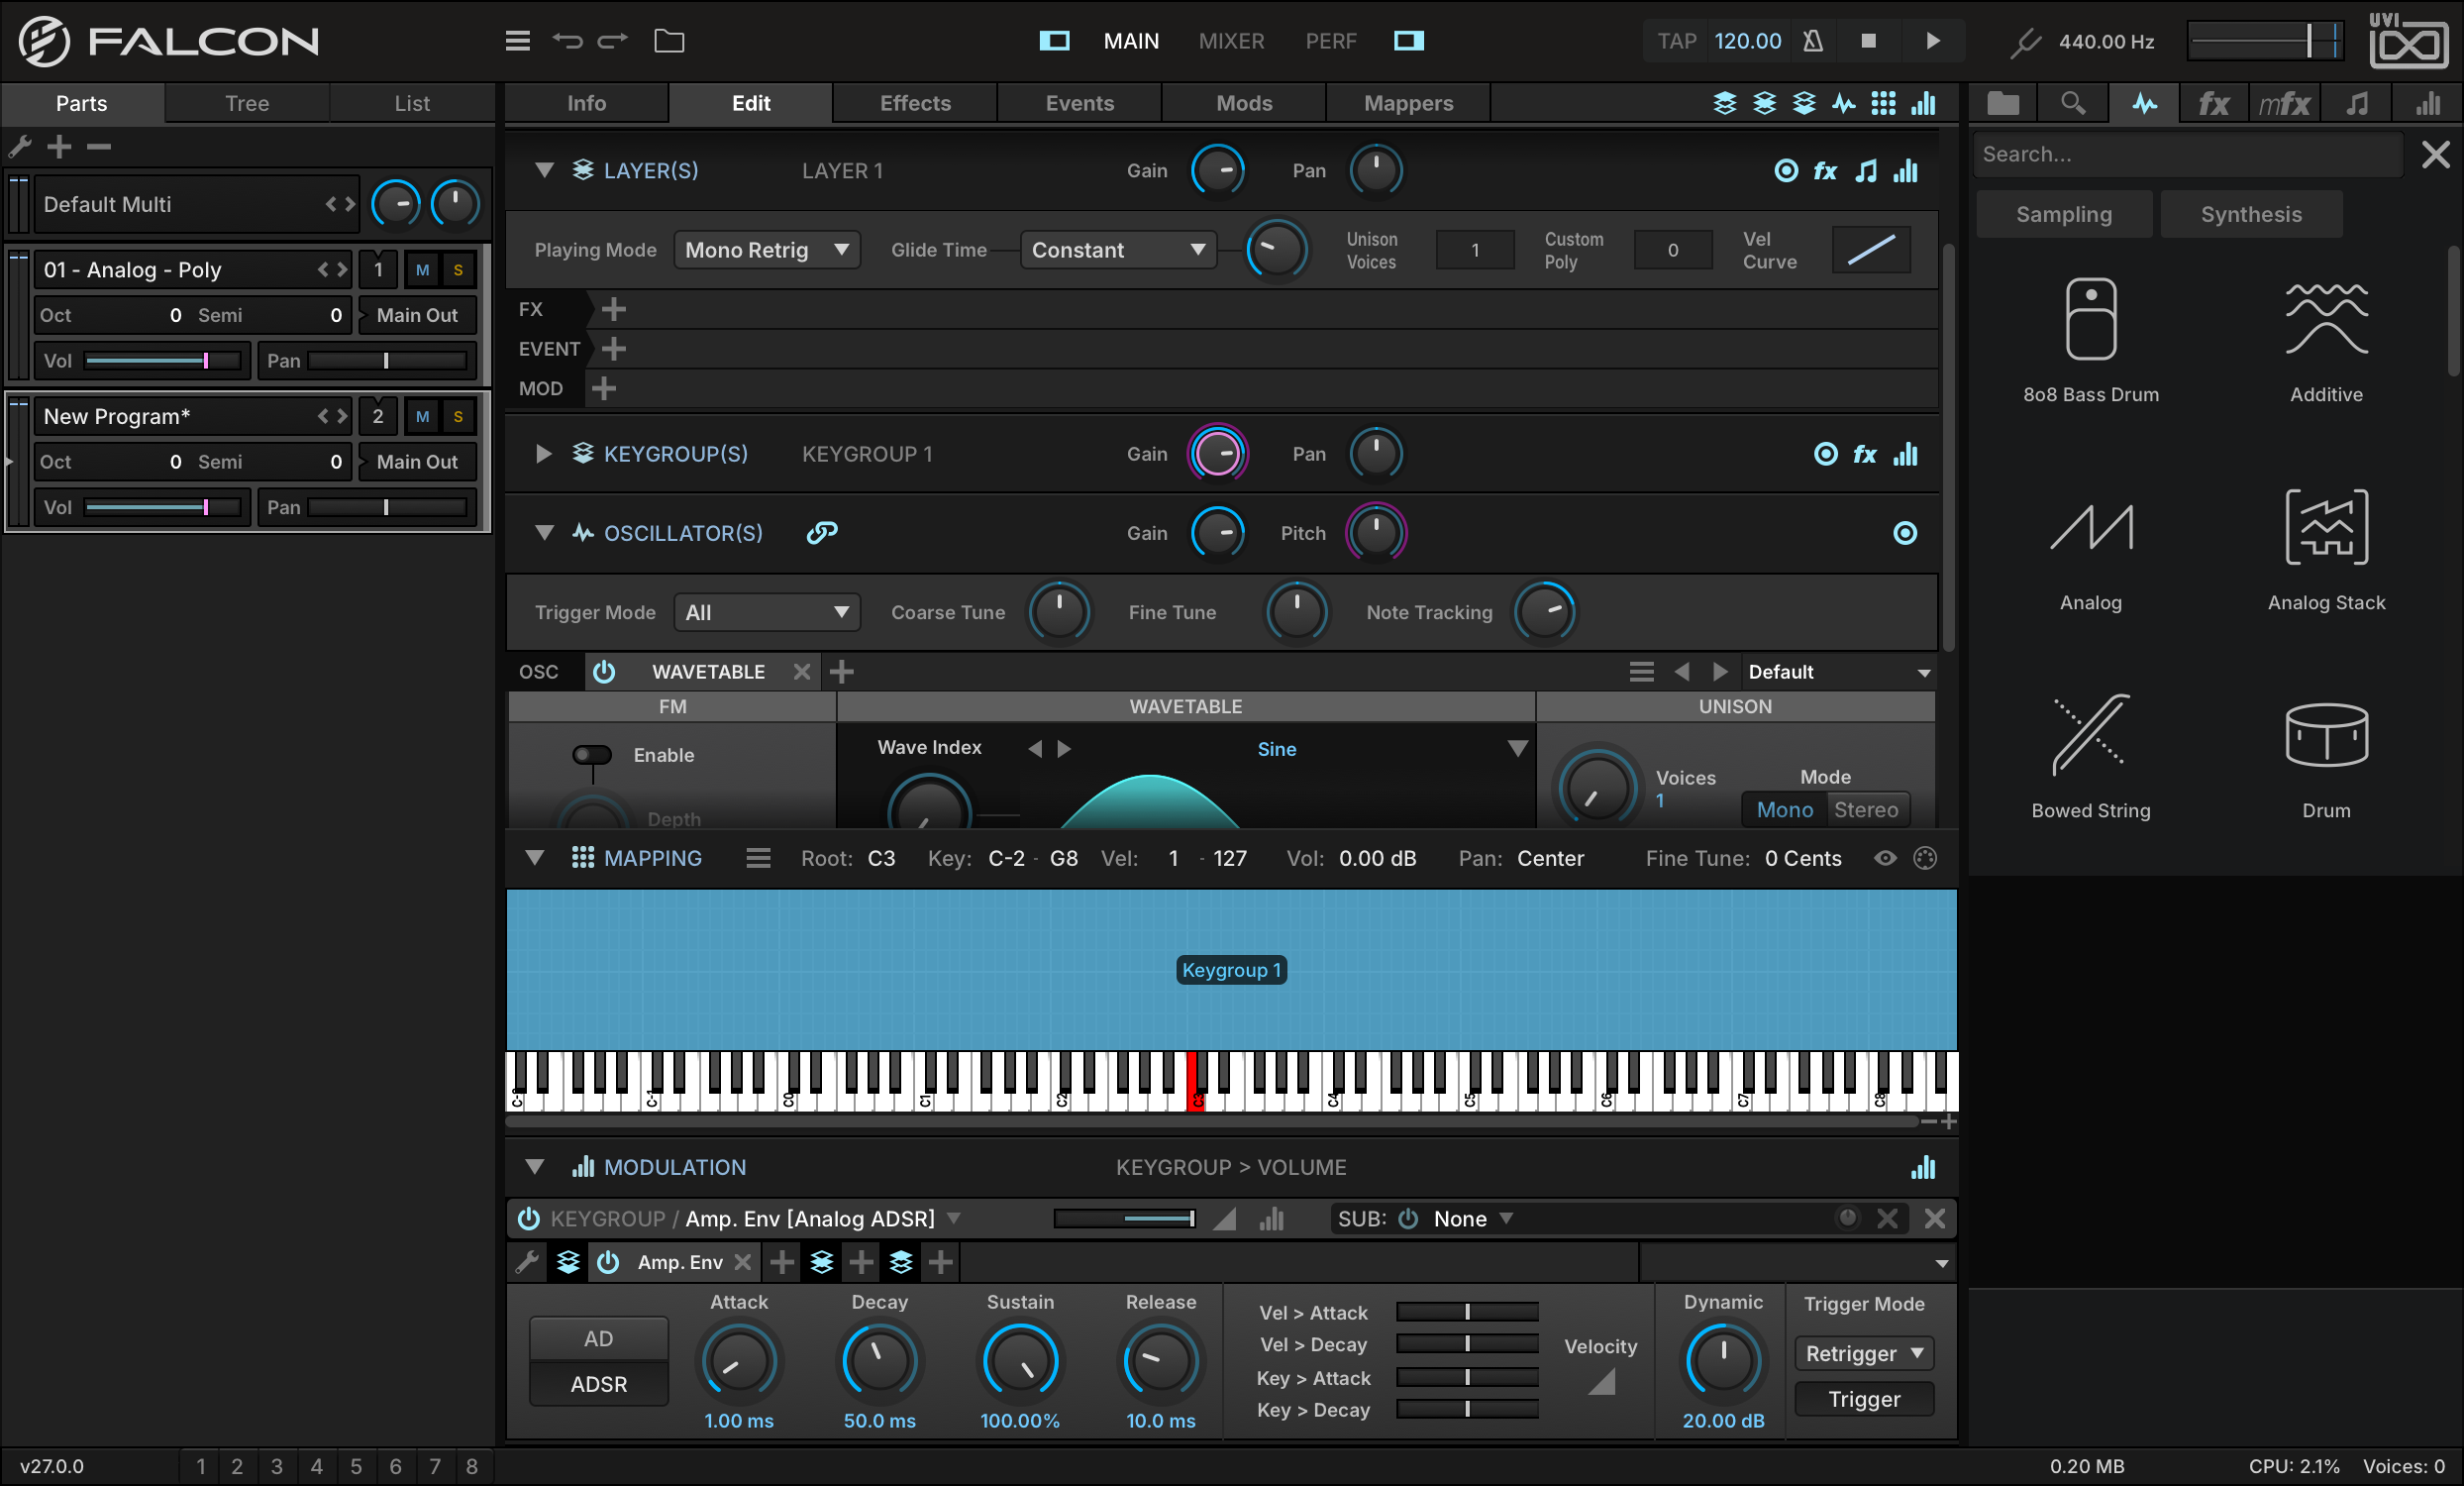Mute the 01 - Analog - Poly part
Viewport: 2464px width, 1486px height.
tap(423, 270)
